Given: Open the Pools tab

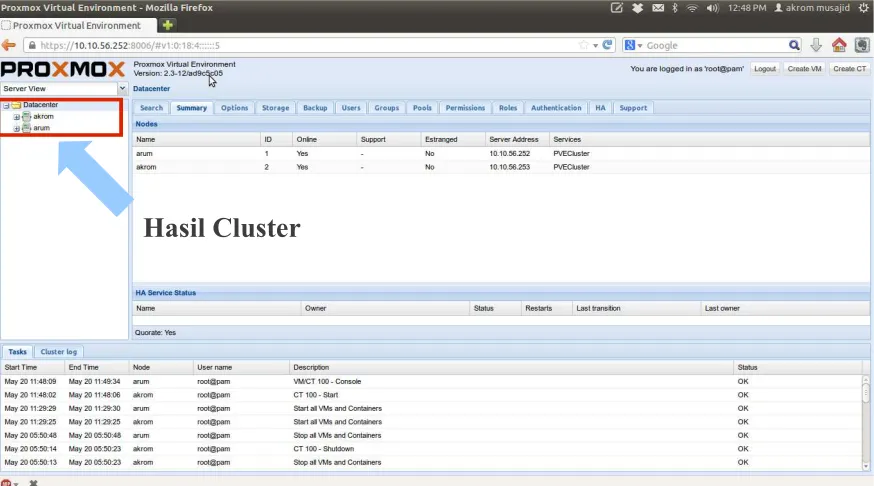Looking at the screenshot, I should [422, 108].
